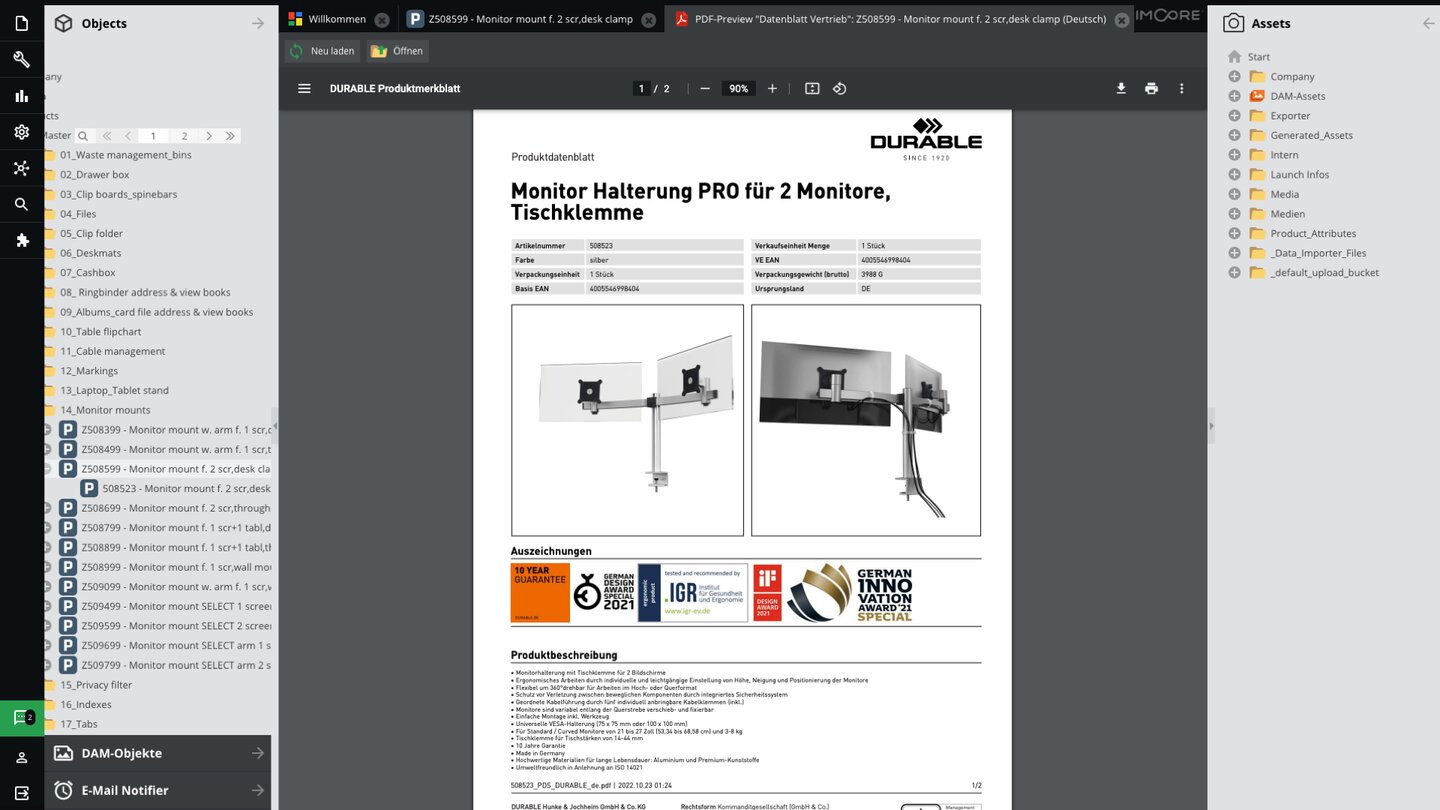Image resolution: width=1440 pixels, height=810 pixels.
Task: Open the green notifications message icon
Action: [21, 716]
